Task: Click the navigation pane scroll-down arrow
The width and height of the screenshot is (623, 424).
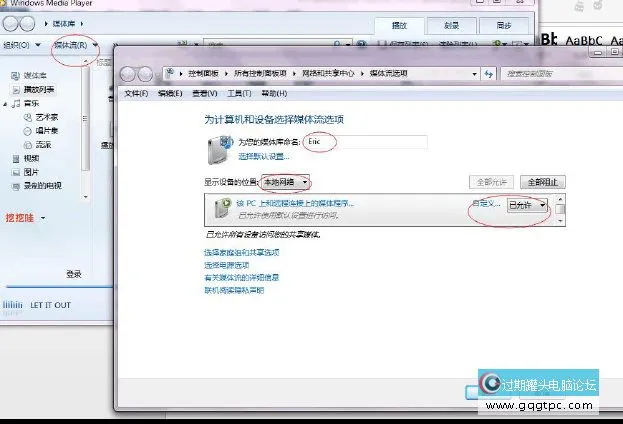Action: 85,197
